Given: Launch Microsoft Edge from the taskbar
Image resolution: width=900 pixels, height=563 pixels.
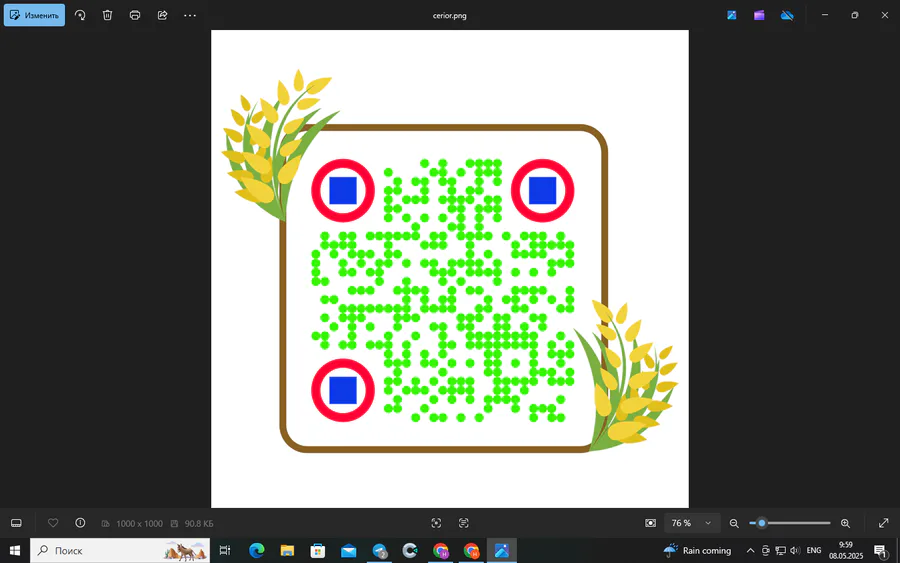Looking at the screenshot, I should click(257, 550).
